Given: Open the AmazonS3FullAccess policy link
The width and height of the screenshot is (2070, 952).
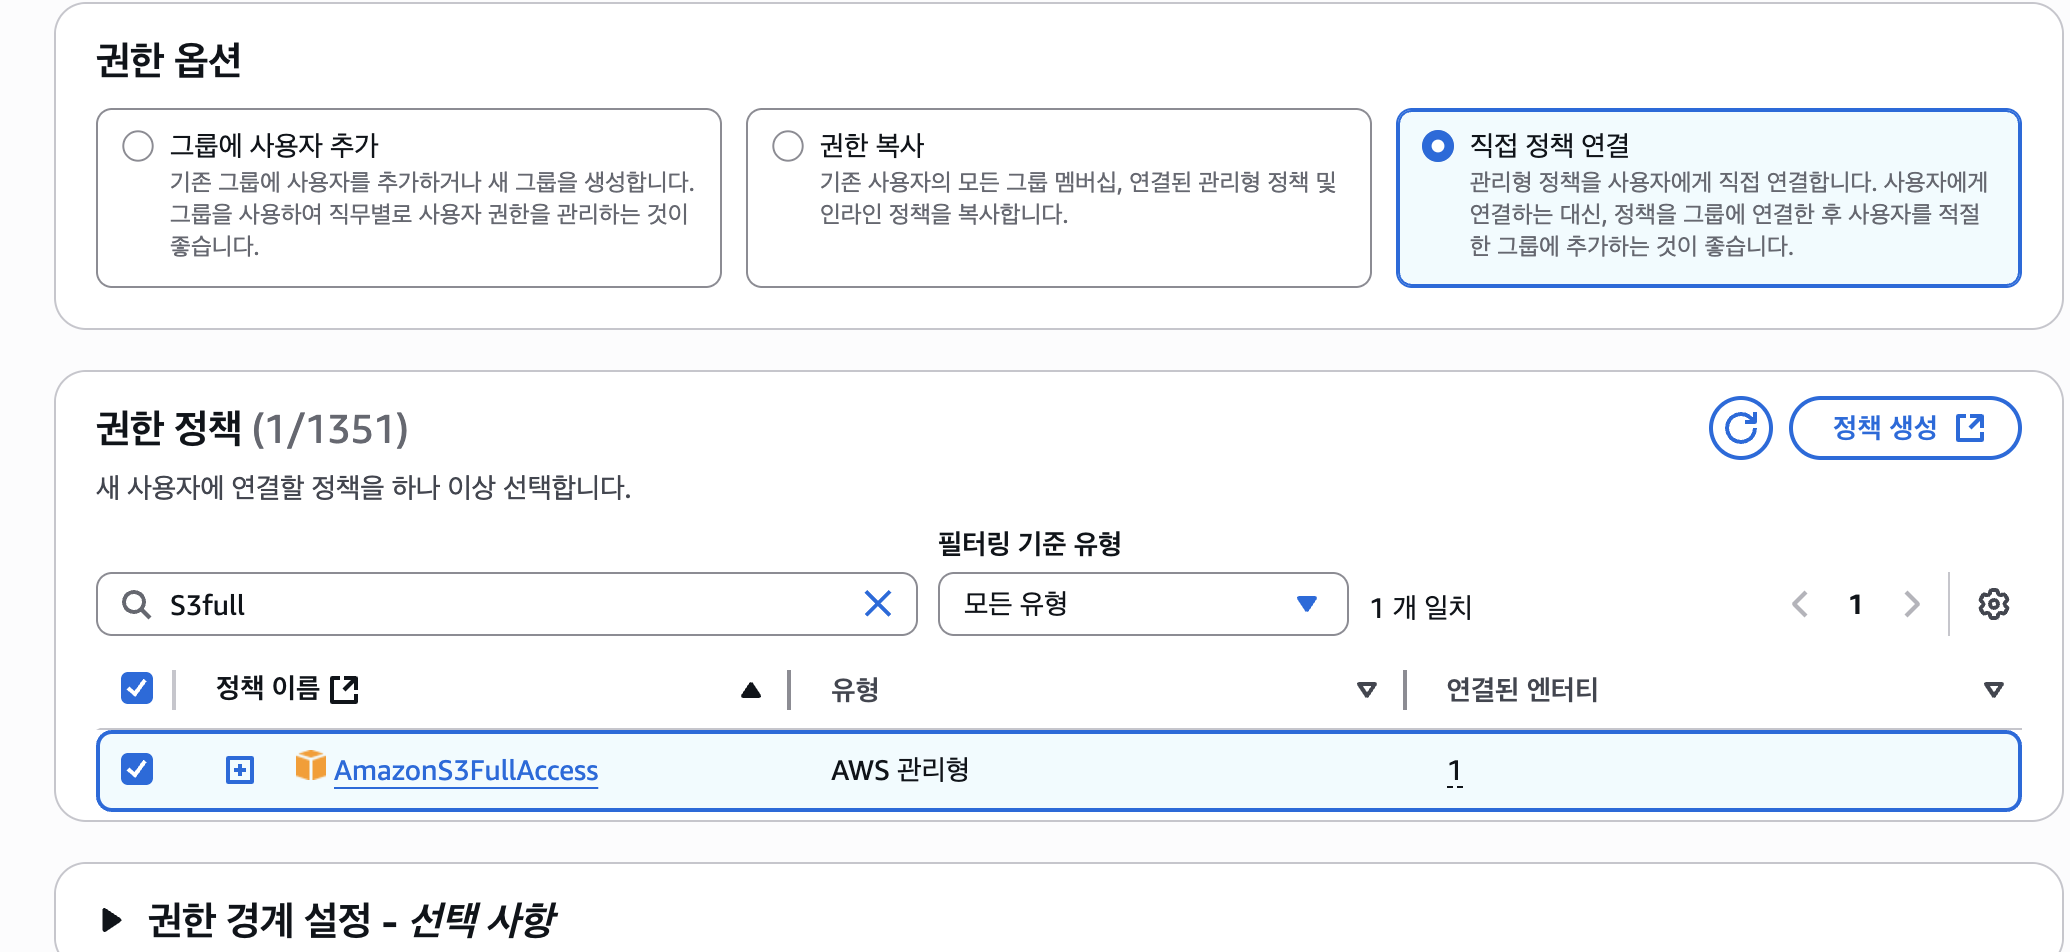Looking at the screenshot, I should click(x=466, y=770).
